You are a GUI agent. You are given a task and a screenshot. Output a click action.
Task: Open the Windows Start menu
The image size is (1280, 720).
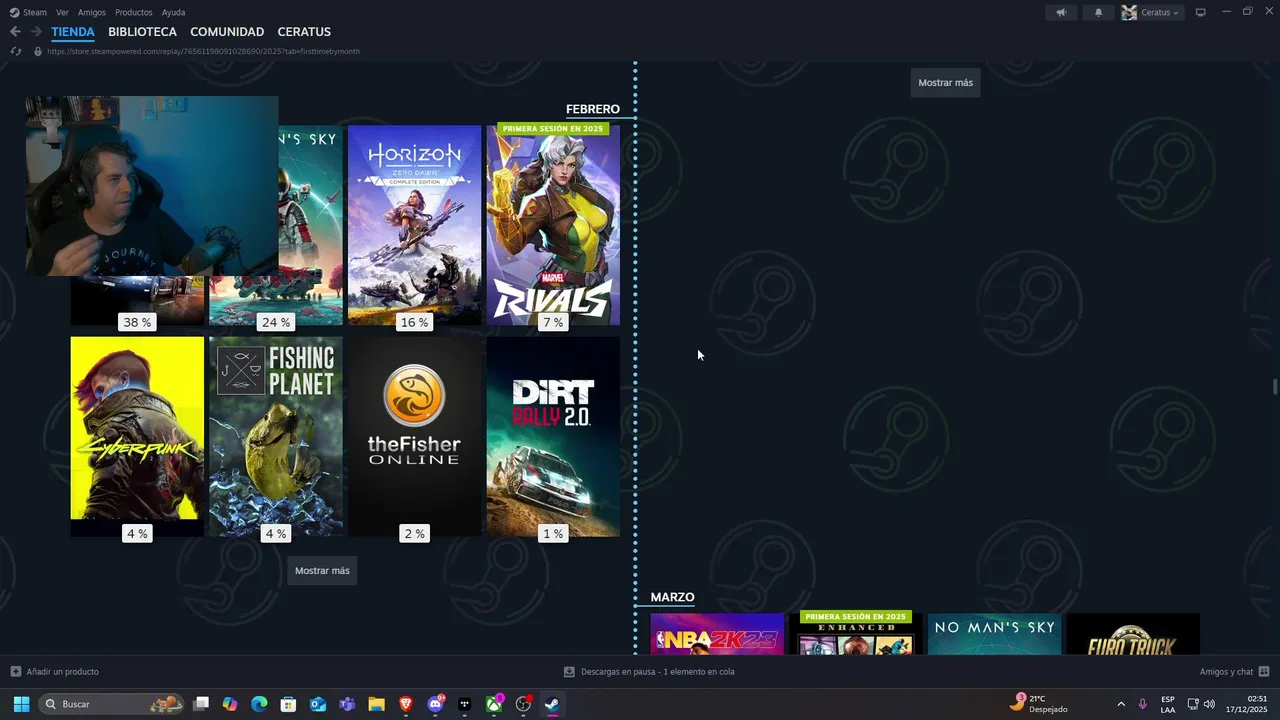tap(21, 704)
